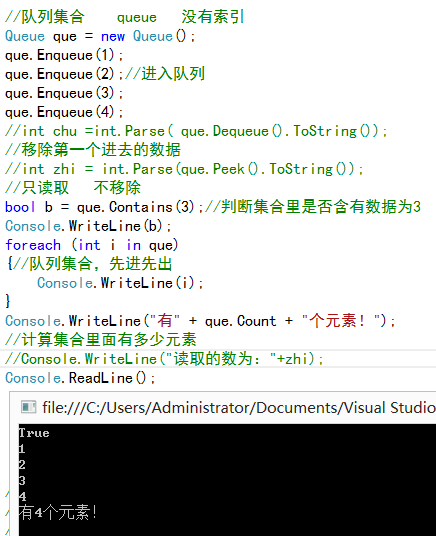Click the console title bar path 'file:///C:/Users/Administrator'
This screenshot has width=436, height=536.
pyautogui.click(x=149, y=407)
